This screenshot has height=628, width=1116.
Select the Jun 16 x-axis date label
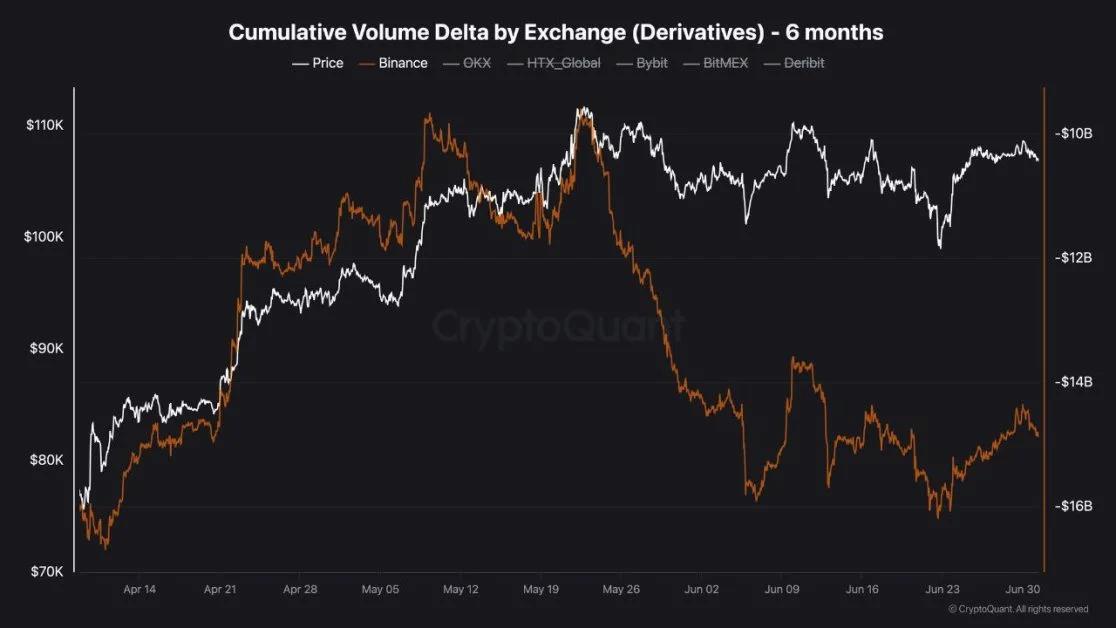pos(862,590)
